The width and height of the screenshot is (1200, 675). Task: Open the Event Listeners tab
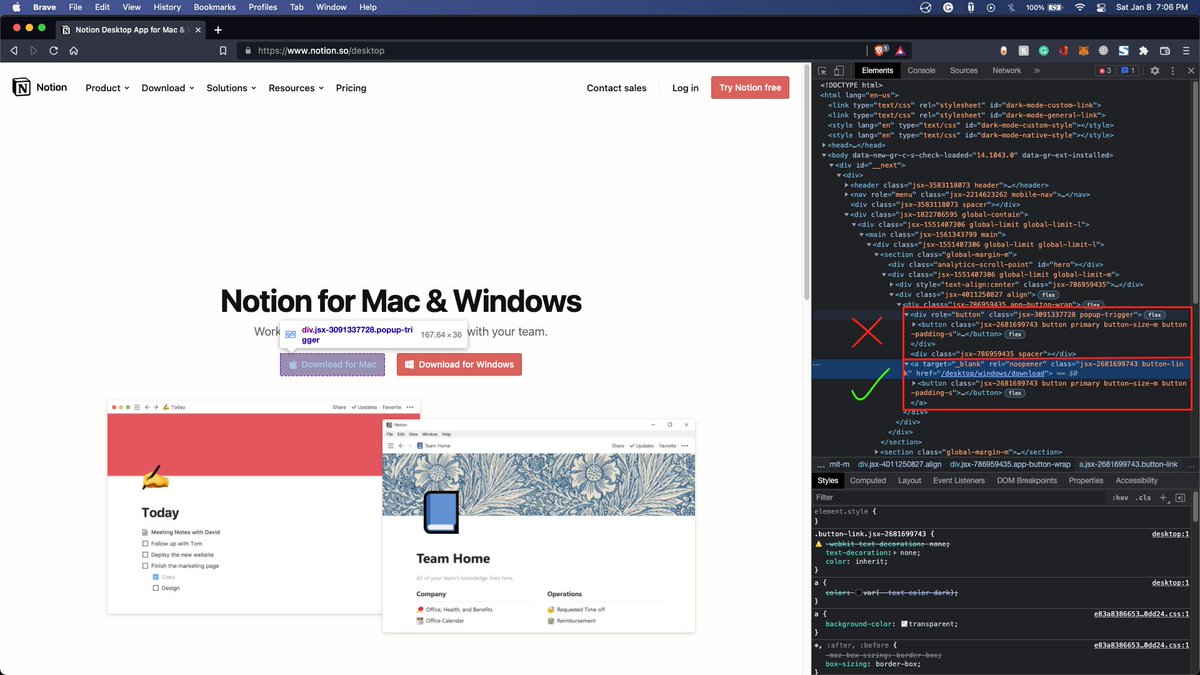tap(959, 481)
